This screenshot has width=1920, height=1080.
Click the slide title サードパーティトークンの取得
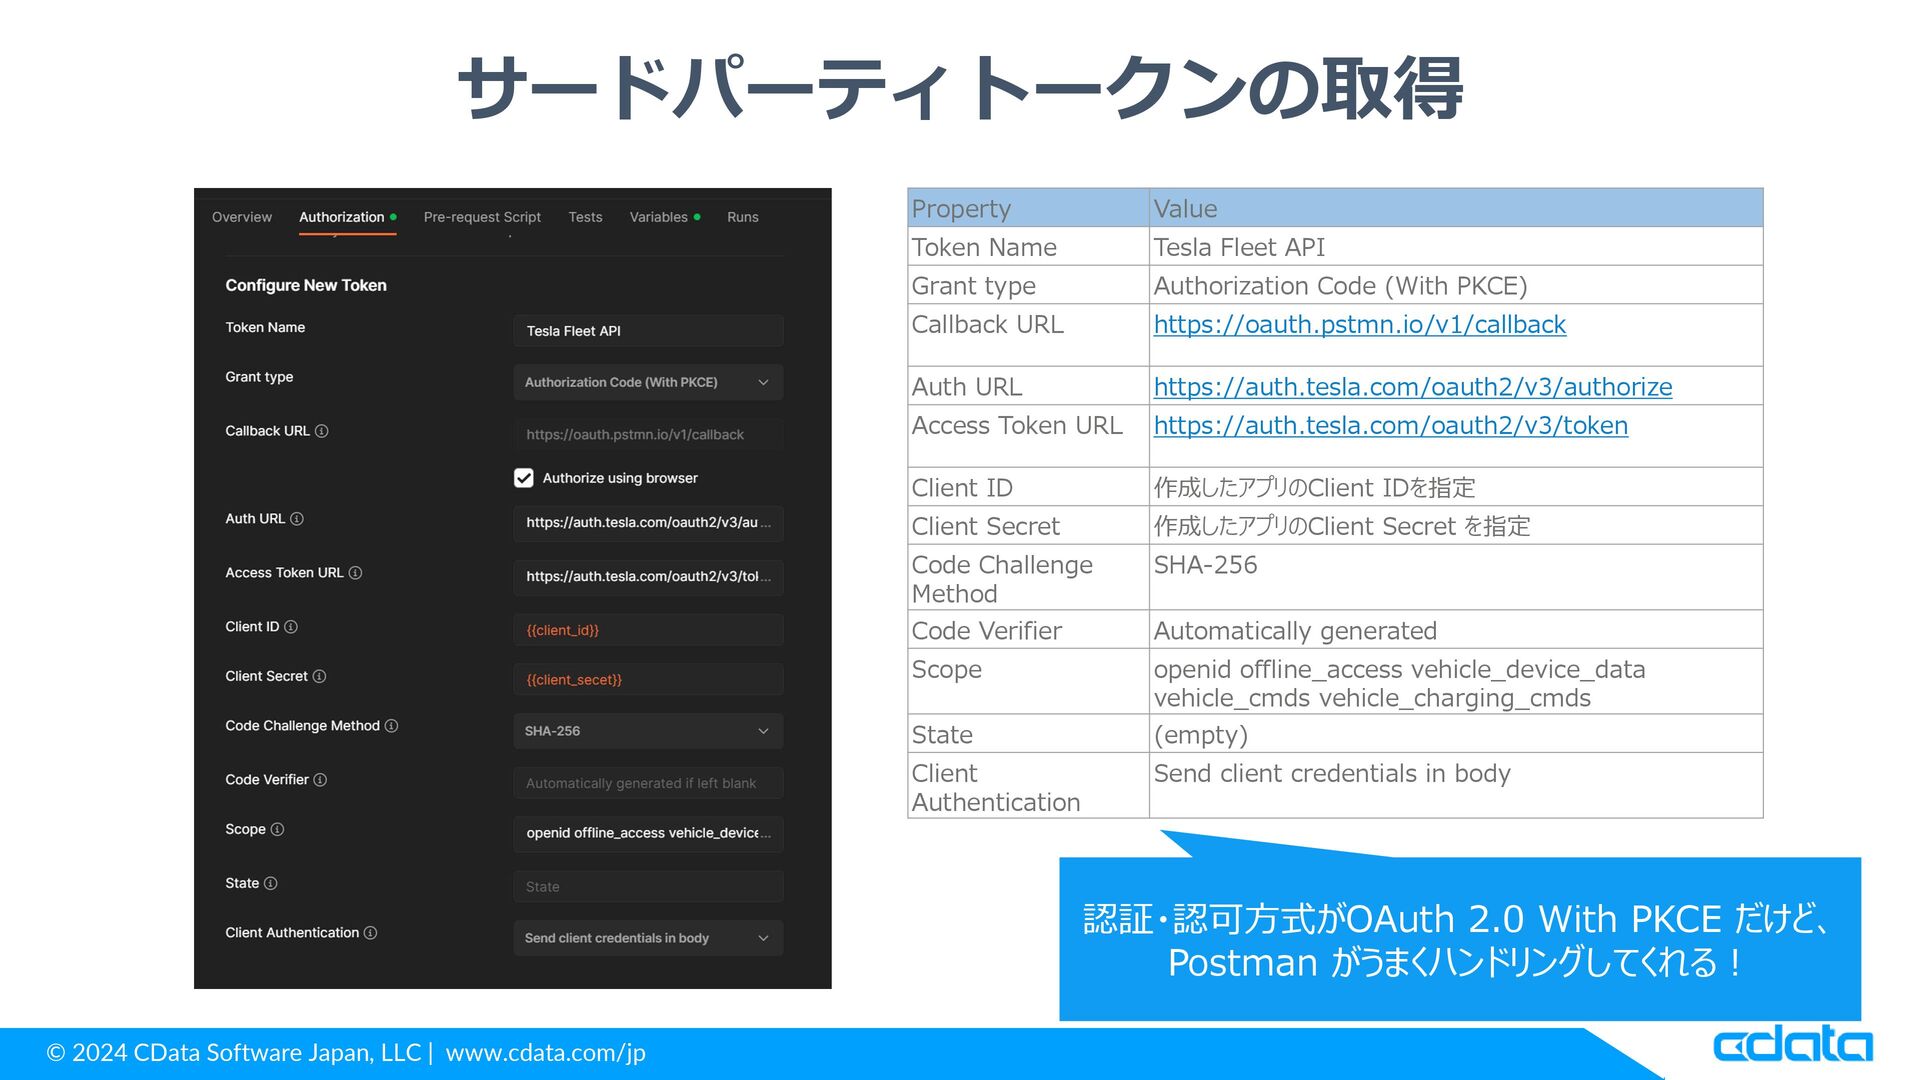(x=960, y=88)
